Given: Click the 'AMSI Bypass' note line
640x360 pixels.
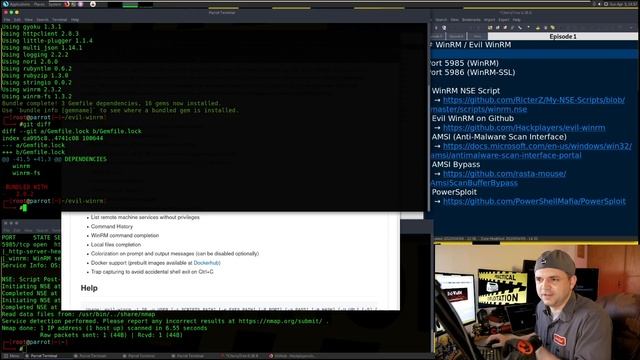Looking at the screenshot, I should pos(456,164).
